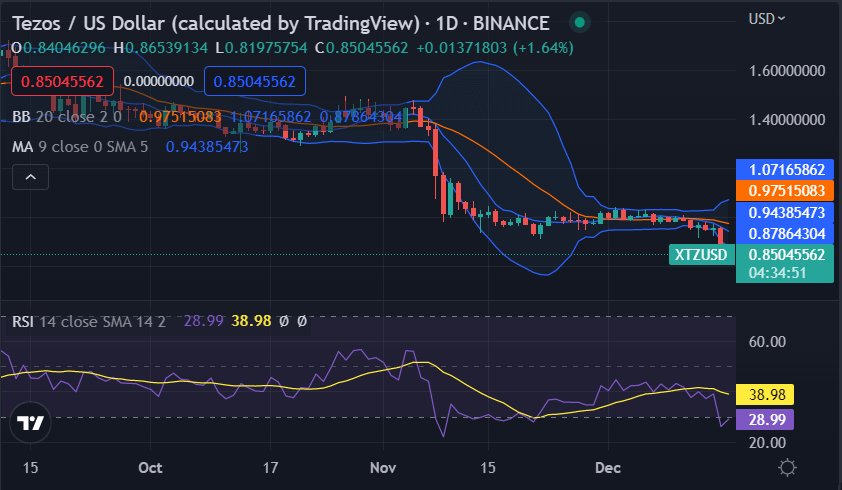This screenshot has width=842, height=490.
Task: Click the XTZUSD price label tag
Action: point(701,254)
